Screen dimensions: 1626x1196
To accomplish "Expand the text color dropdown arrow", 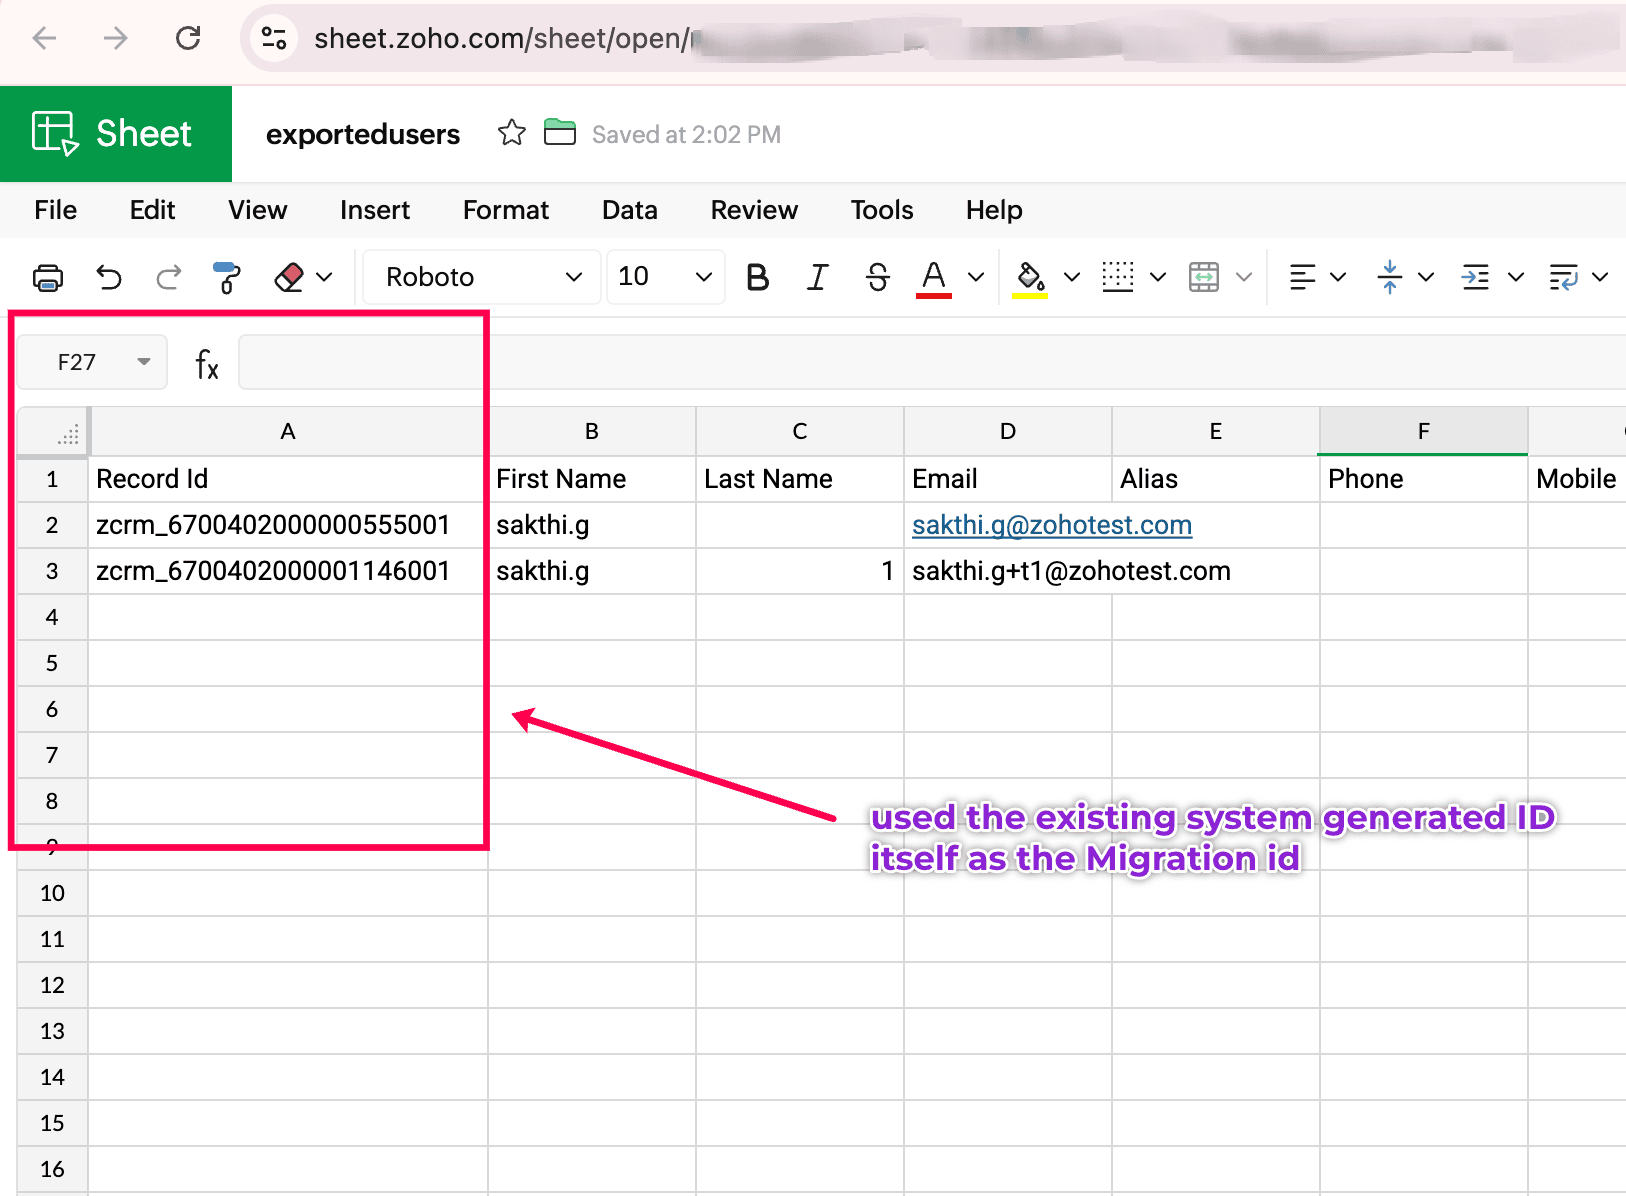I will pyautogui.click(x=976, y=277).
